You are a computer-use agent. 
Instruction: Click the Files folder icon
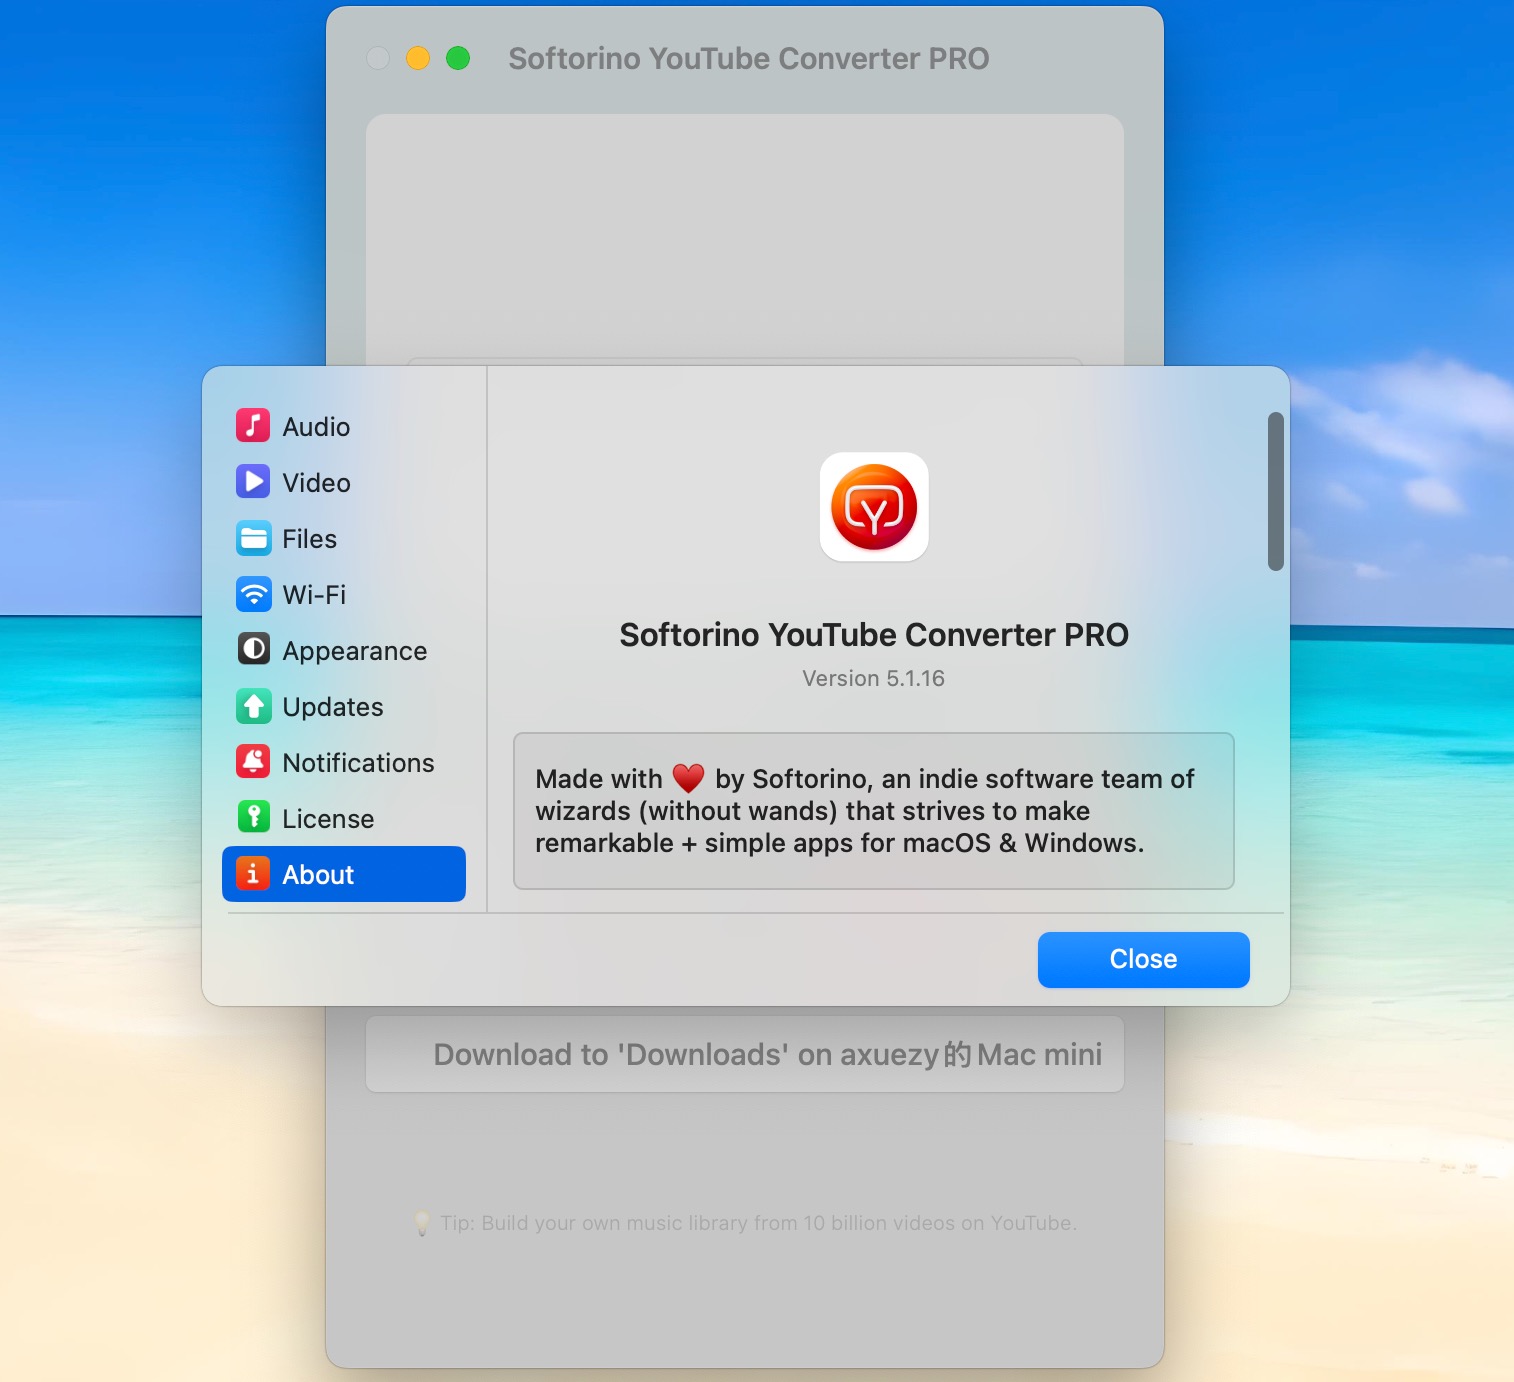click(253, 538)
